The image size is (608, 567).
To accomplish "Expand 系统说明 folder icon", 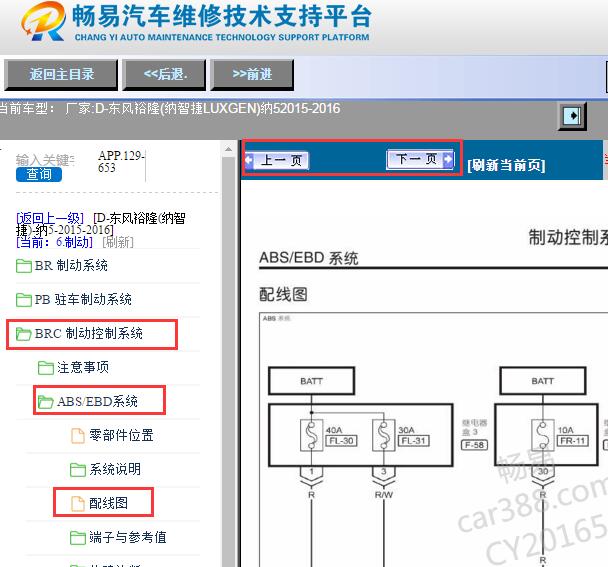I will click(x=78, y=470).
